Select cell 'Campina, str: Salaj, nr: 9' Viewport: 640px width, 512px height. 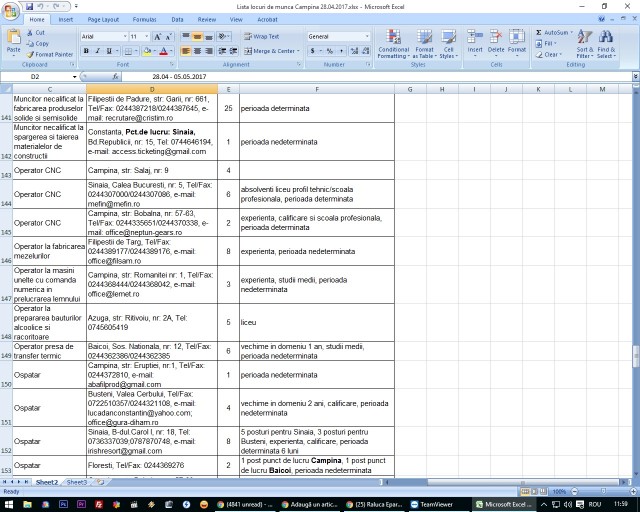coord(152,170)
